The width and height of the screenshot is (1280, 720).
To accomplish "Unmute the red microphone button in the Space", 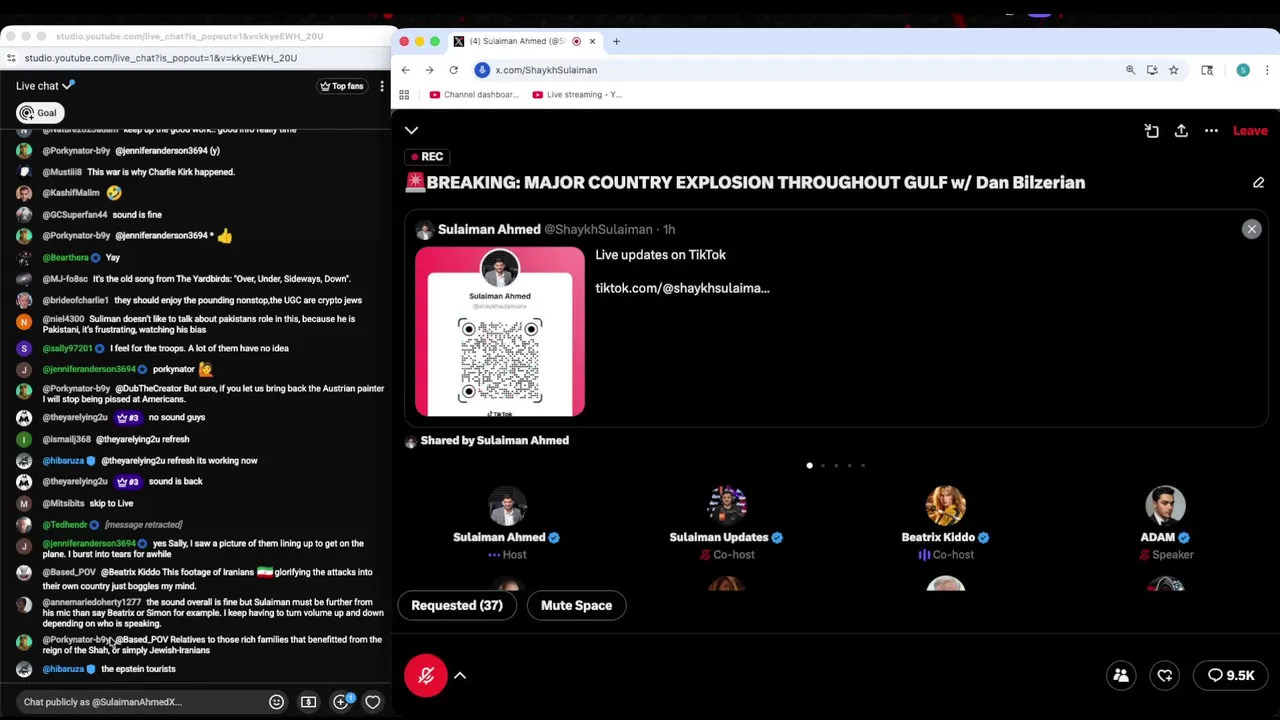I will pyautogui.click(x=425, y=676).
